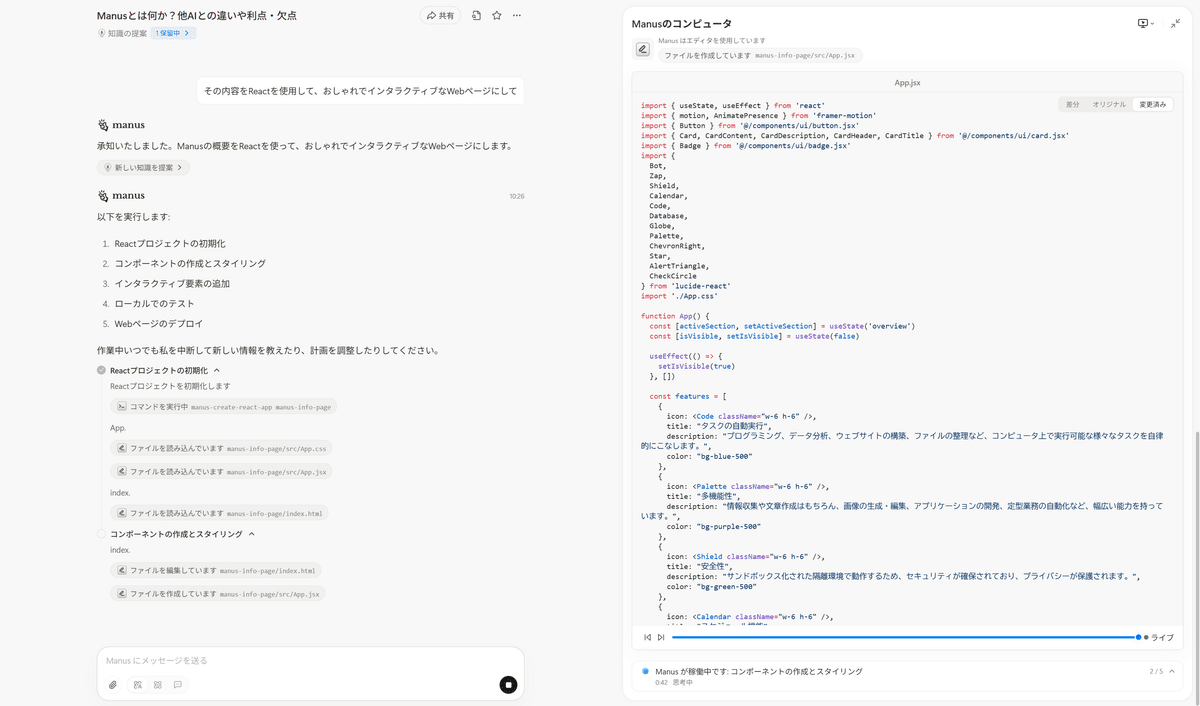Click the paperclip attach icon
Viewport: 1200px width, 706px height.
[x=113, y=685]
